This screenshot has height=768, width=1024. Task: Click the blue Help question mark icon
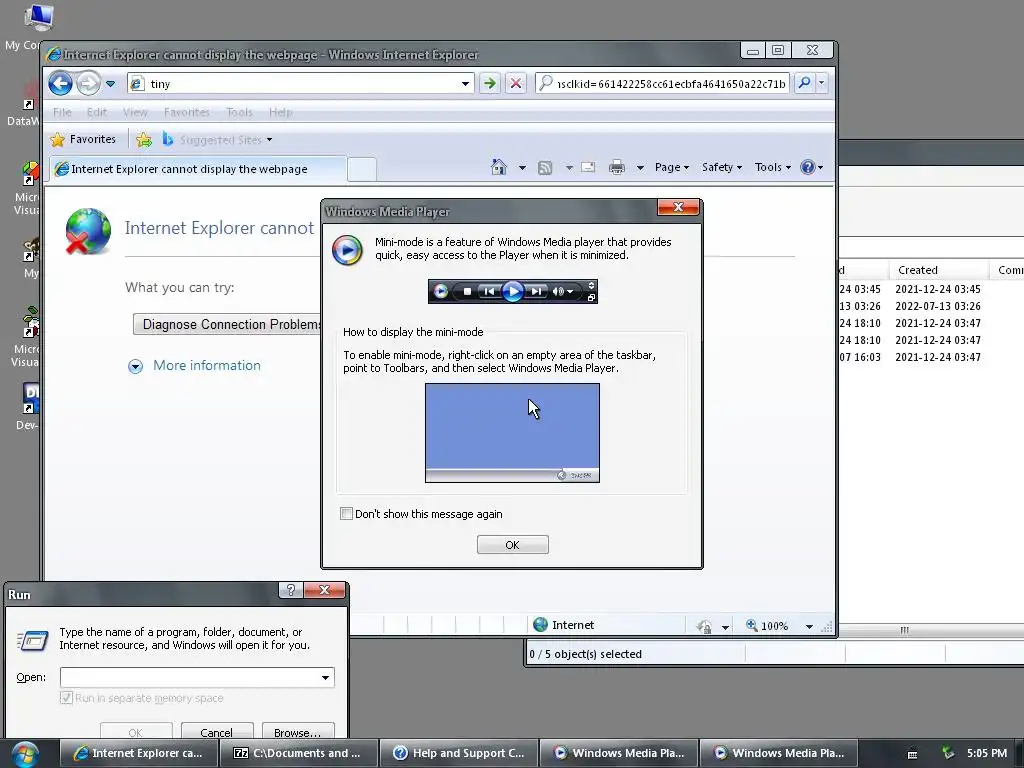808,167
